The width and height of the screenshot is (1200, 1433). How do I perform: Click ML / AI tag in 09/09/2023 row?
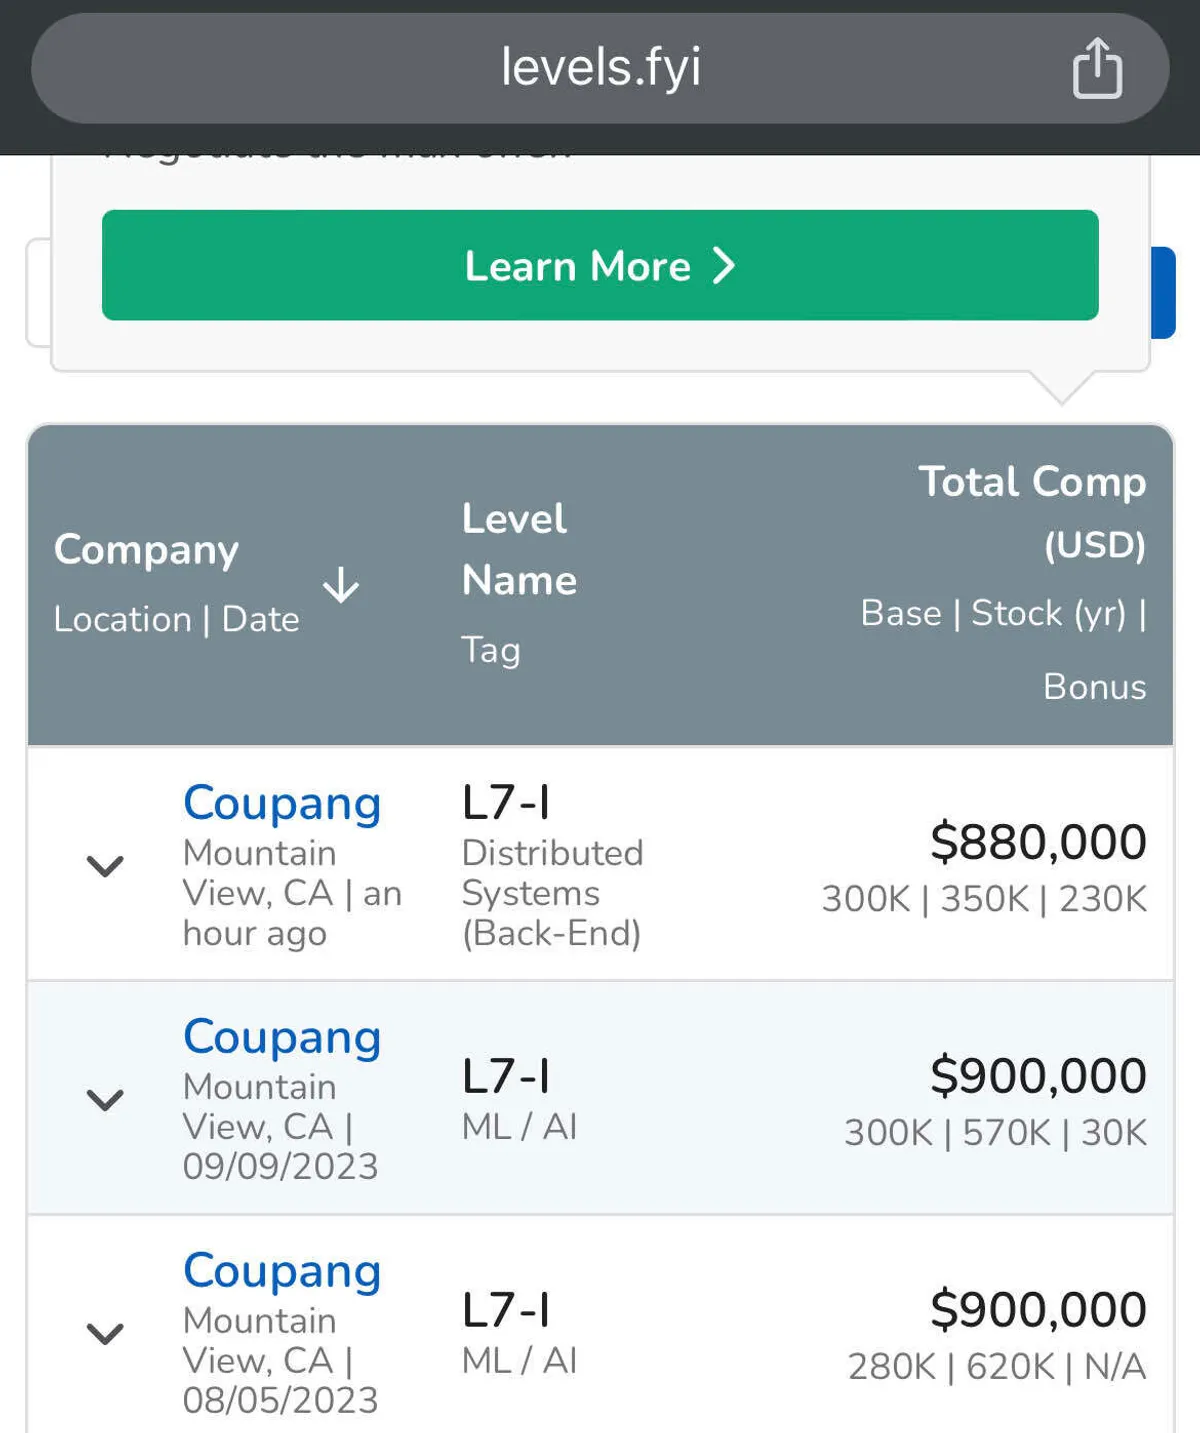(519, 1127)
